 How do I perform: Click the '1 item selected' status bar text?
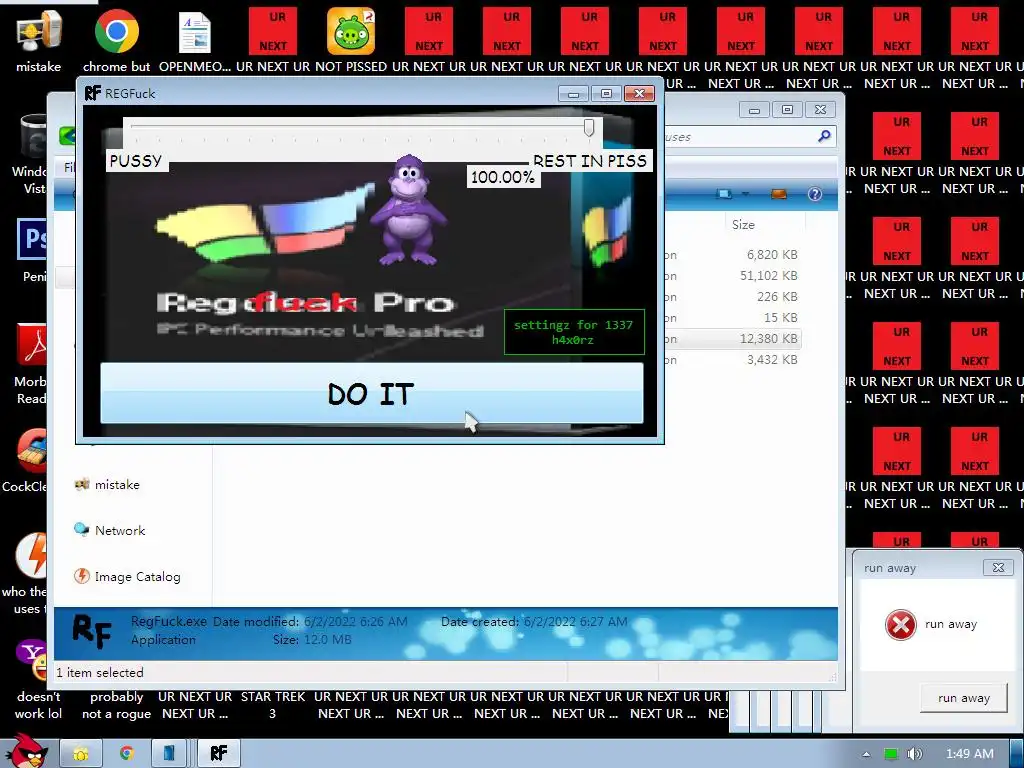(99, 673)
